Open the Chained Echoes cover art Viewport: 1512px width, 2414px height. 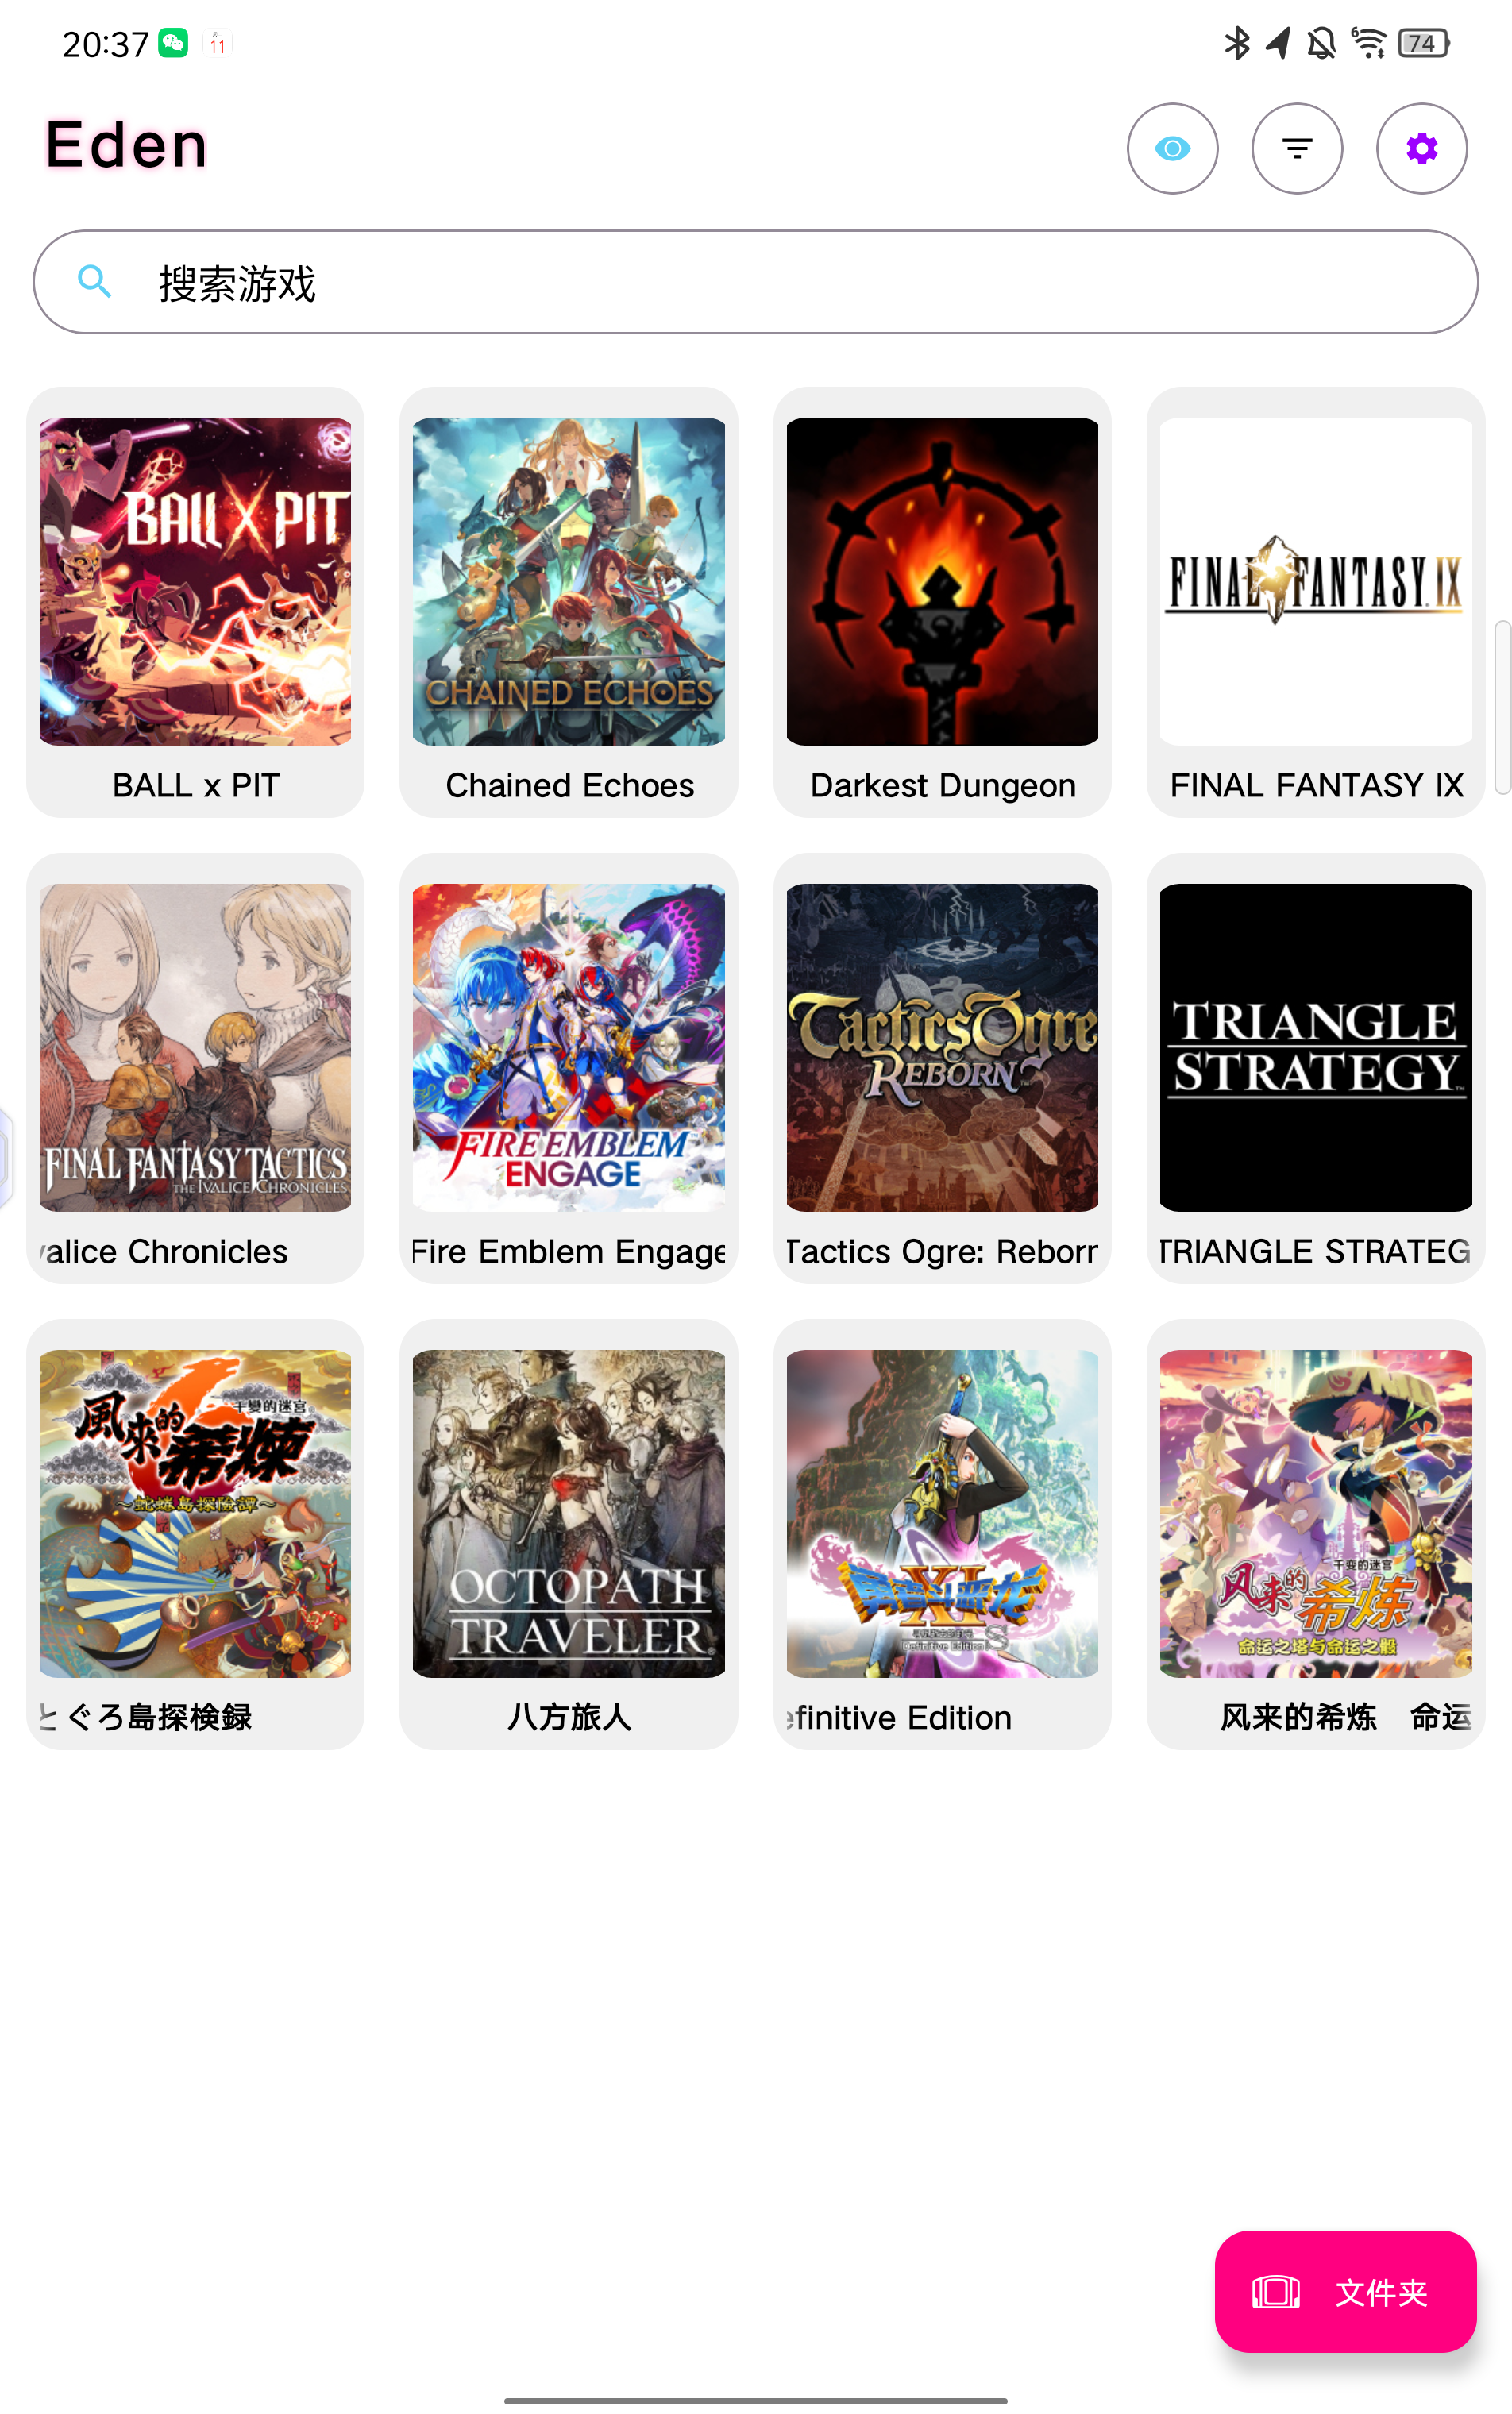568,581
